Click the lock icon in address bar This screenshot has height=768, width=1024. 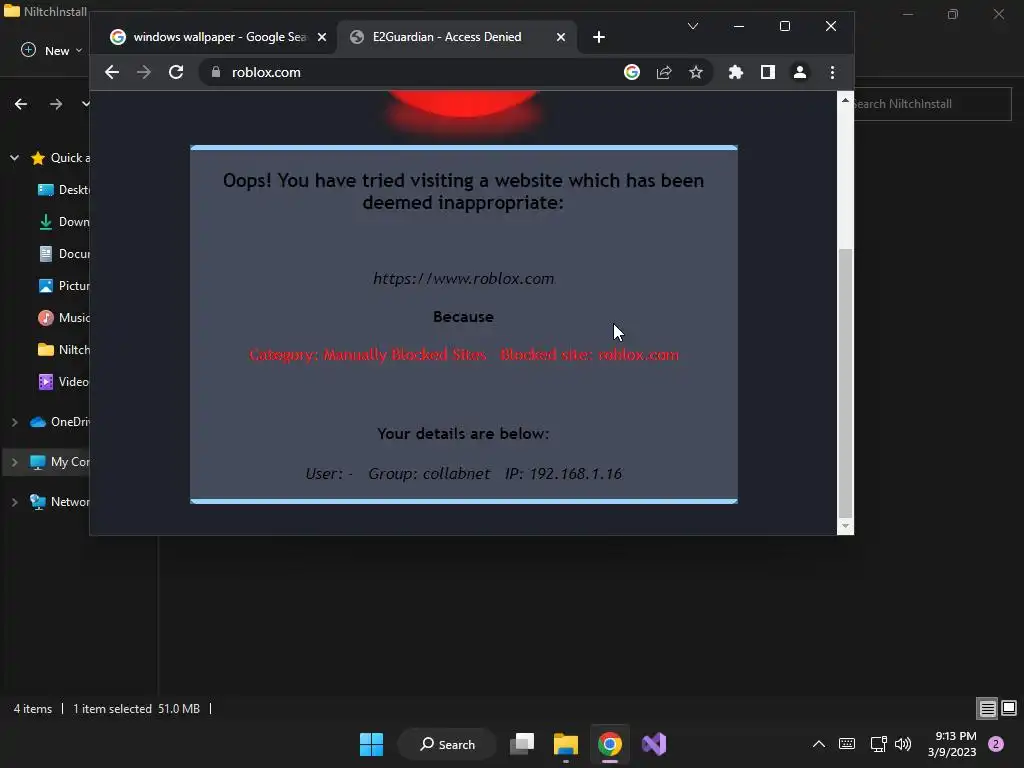coord(216,72)
